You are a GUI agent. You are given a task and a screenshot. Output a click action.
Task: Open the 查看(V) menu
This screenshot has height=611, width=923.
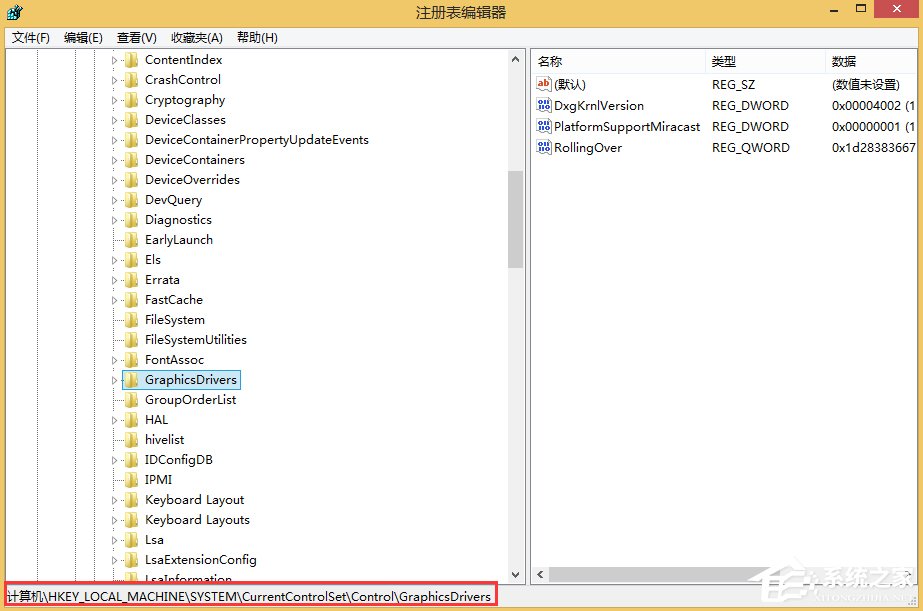point(136,37)
